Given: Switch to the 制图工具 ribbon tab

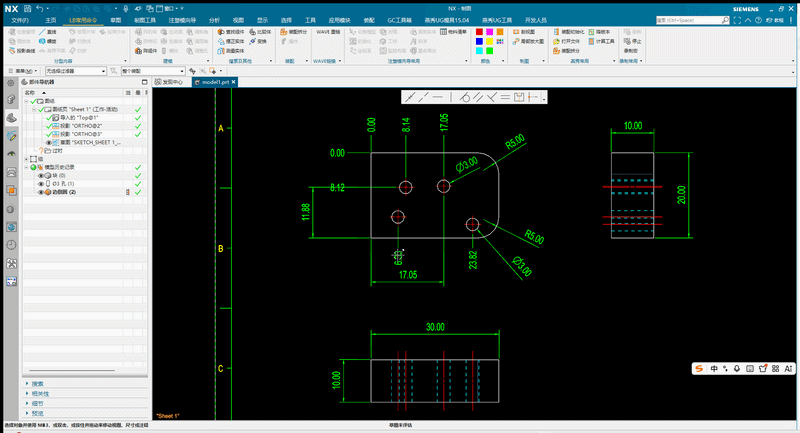Looking at the screenshot, I should pyautogui.click(x=145, y=20).
